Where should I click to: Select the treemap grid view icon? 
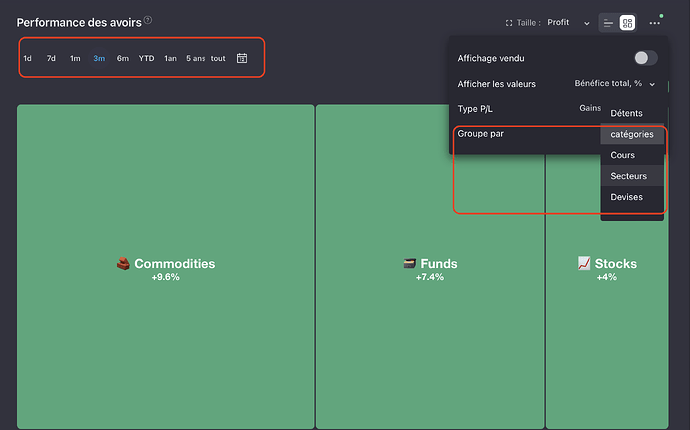tap(627, 22)
